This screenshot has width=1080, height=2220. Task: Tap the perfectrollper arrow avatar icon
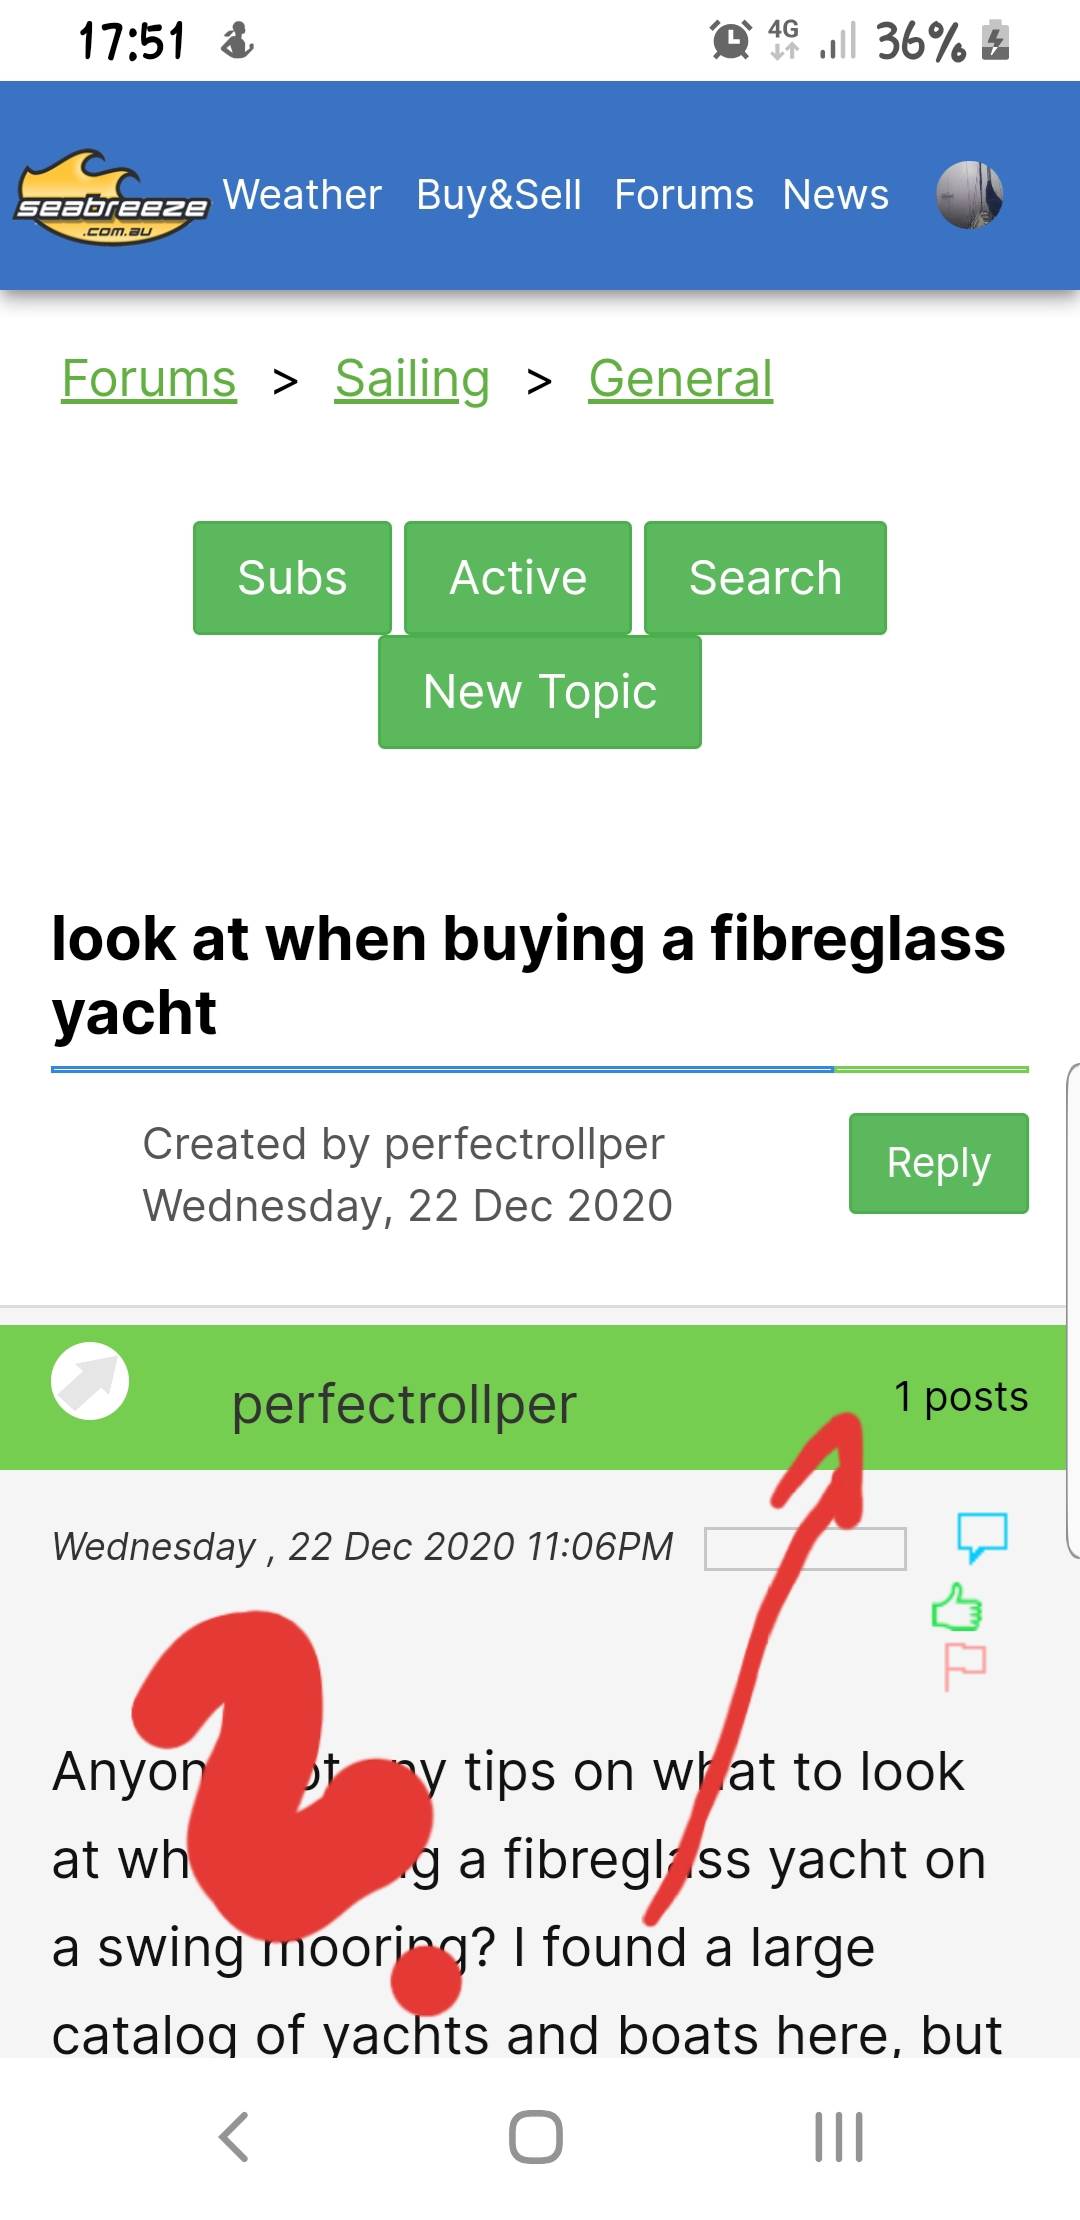(90, 1381)
